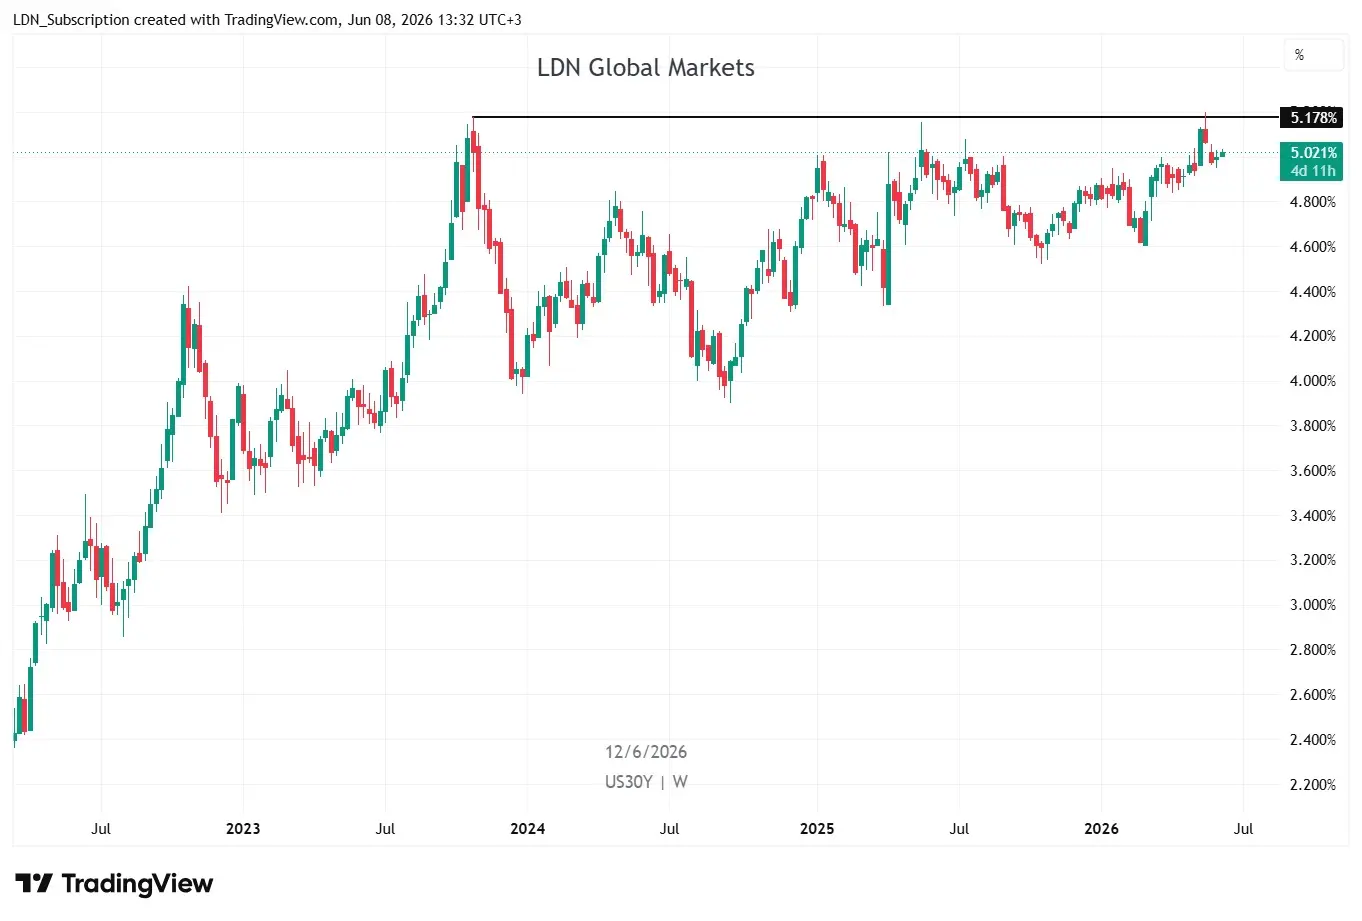The height and width of the screenshot is (921, 1362).
Task: Click the 2023 time axis label
Action: click(243, 829)
